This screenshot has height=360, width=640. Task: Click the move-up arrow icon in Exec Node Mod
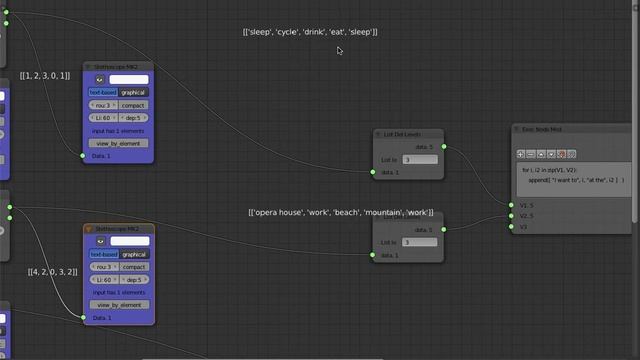[541, 154]
